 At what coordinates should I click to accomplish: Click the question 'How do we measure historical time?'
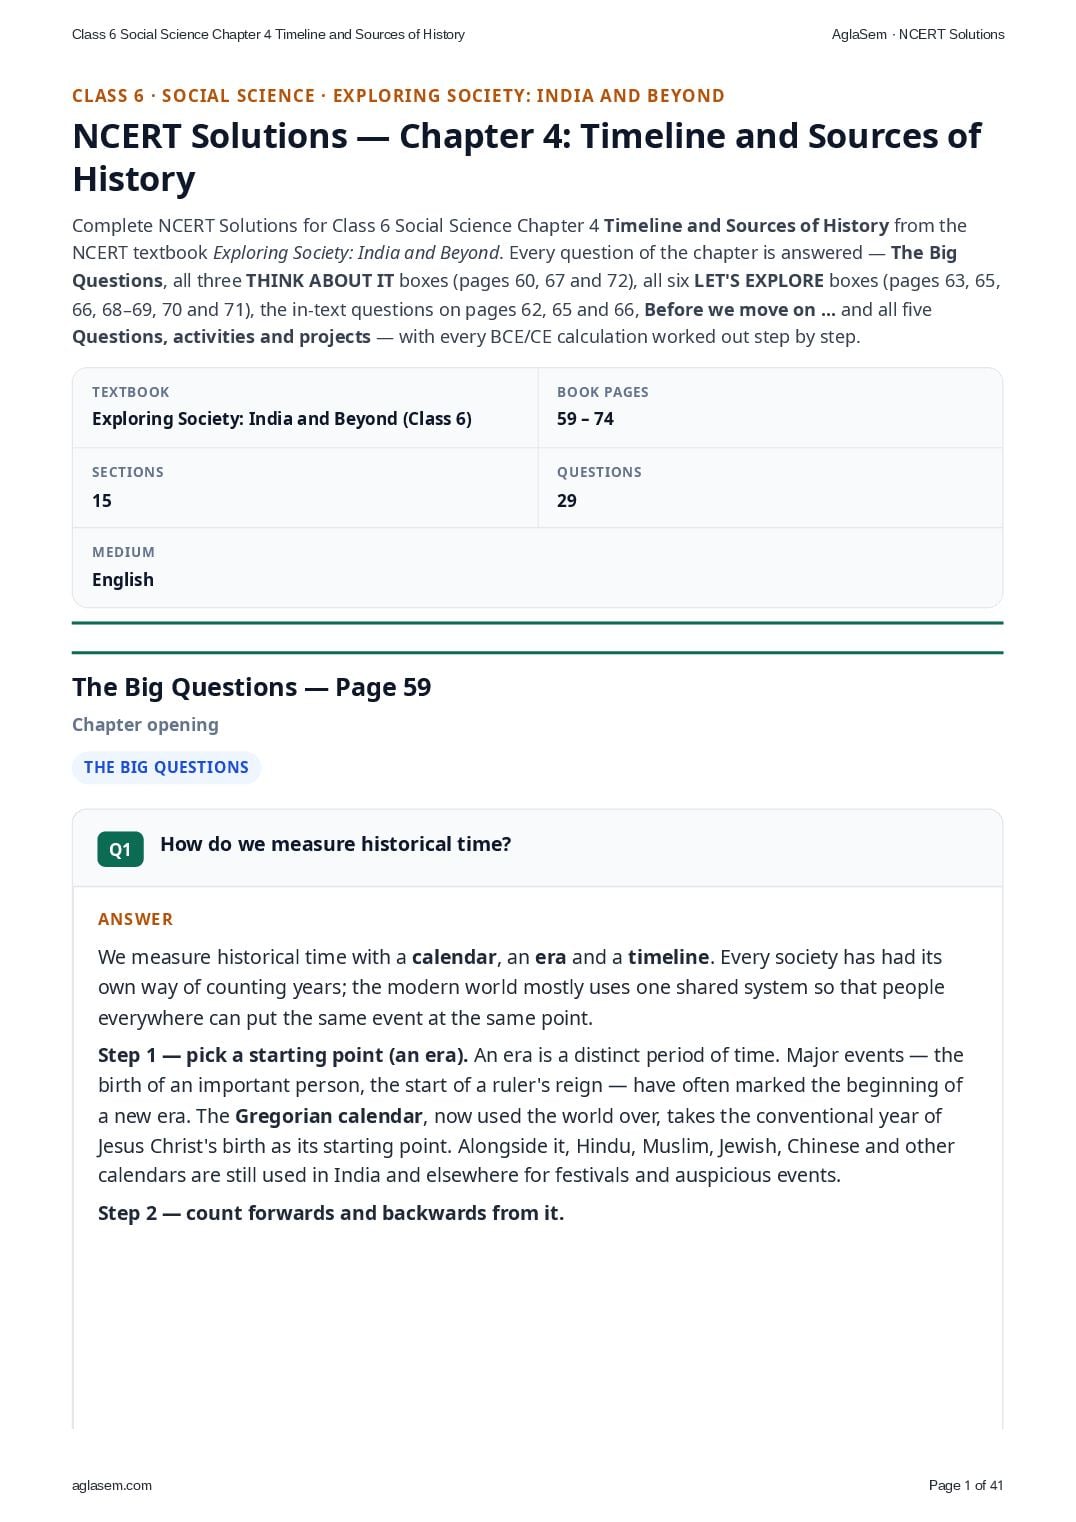[336, 844]
